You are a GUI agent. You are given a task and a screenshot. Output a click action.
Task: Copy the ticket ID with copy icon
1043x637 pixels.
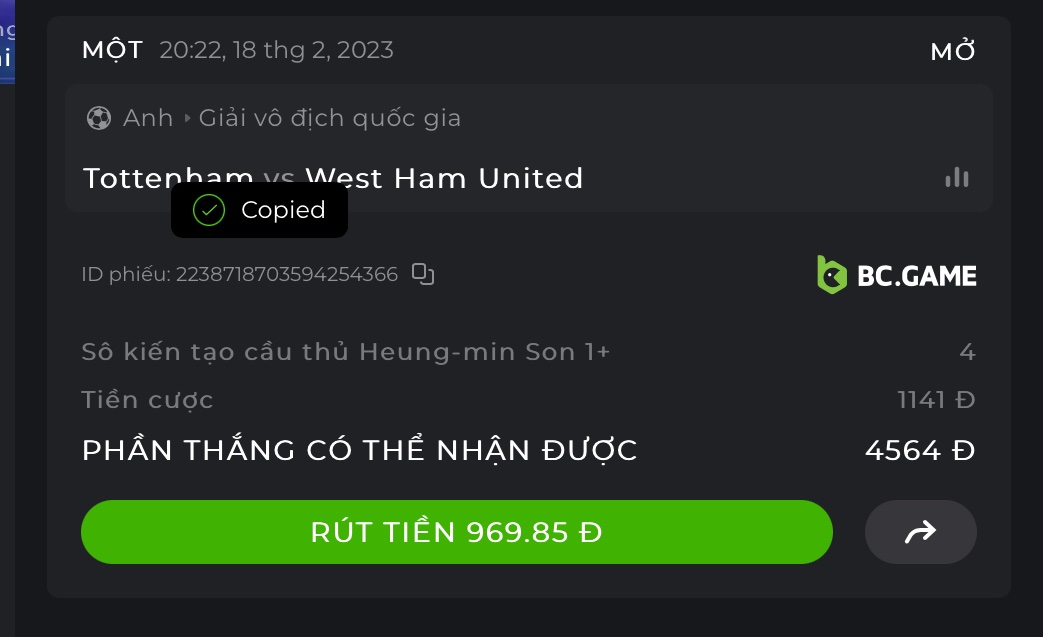coord(423,274)
